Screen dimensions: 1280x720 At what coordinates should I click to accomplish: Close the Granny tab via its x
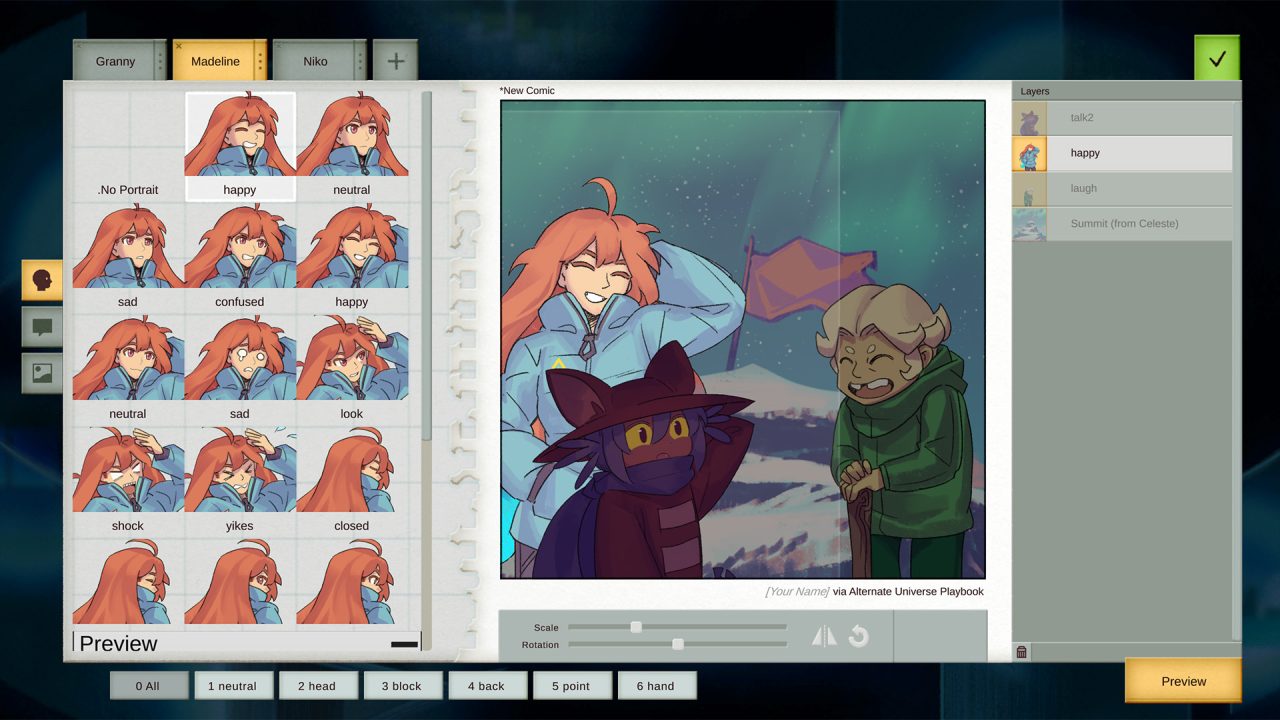point(79,46)
